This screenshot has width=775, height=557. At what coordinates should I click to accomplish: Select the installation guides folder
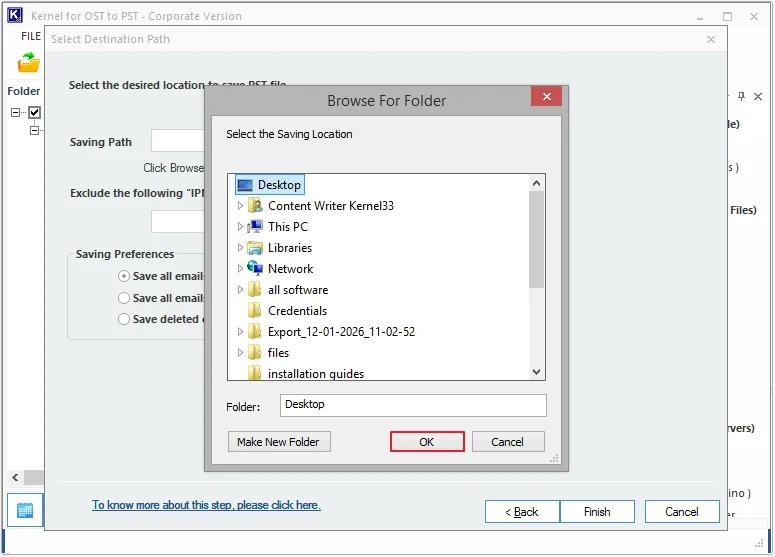(316, 374)
